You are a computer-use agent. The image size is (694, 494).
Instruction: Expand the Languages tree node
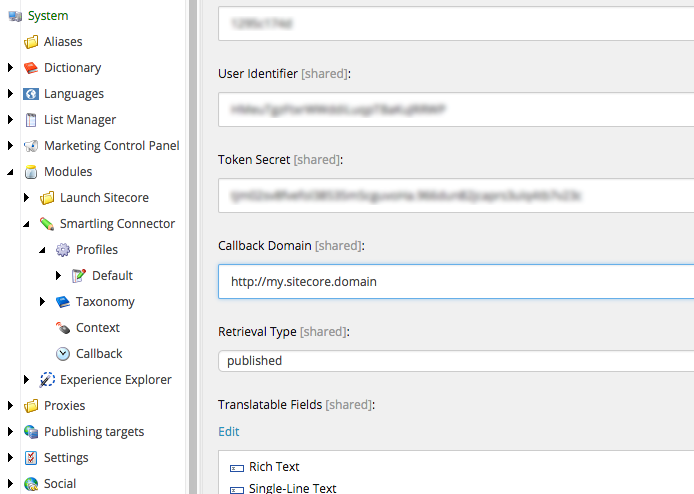(11, 93)
